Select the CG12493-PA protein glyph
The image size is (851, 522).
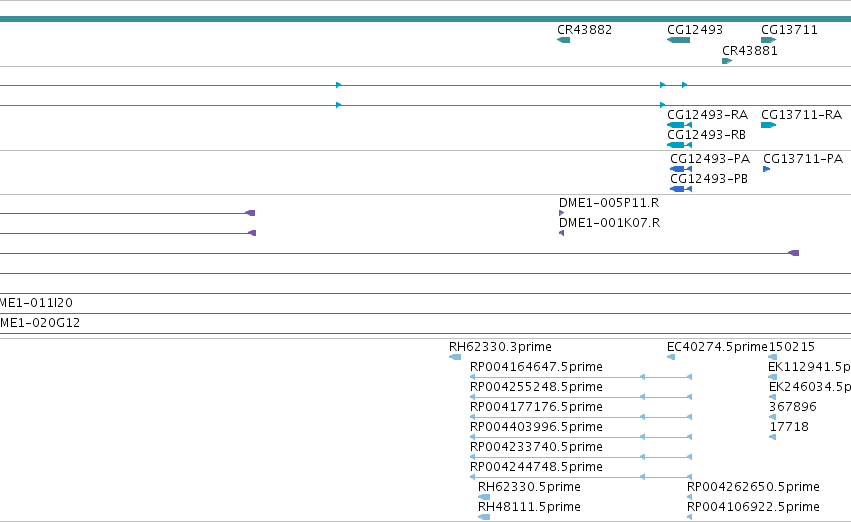(x=681, y=169)
